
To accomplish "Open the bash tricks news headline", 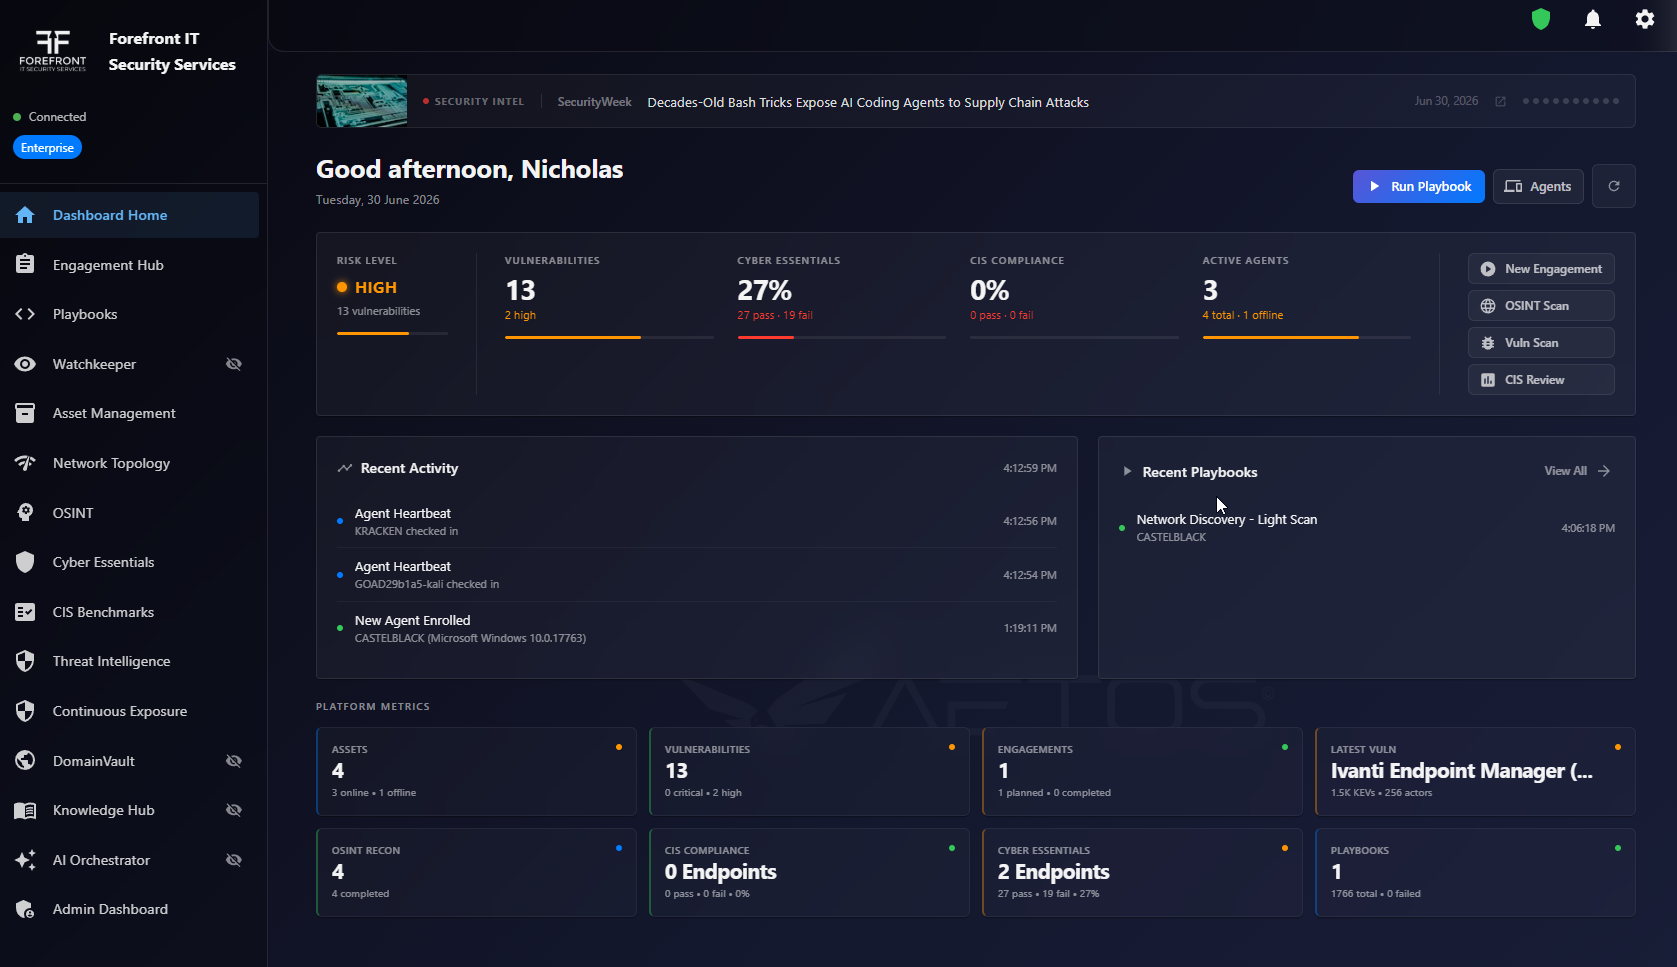I will click(868, 102).
